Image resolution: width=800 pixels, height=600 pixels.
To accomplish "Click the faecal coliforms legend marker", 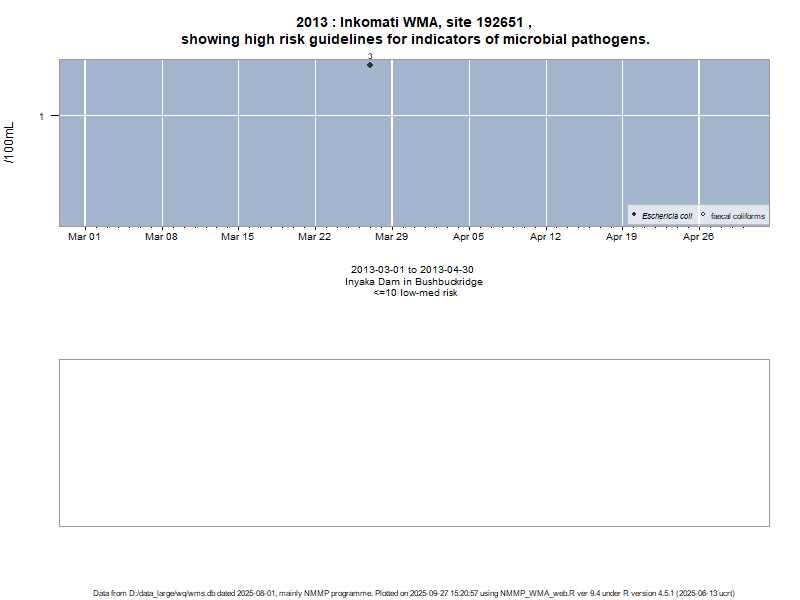I will [x=703, y=215].
